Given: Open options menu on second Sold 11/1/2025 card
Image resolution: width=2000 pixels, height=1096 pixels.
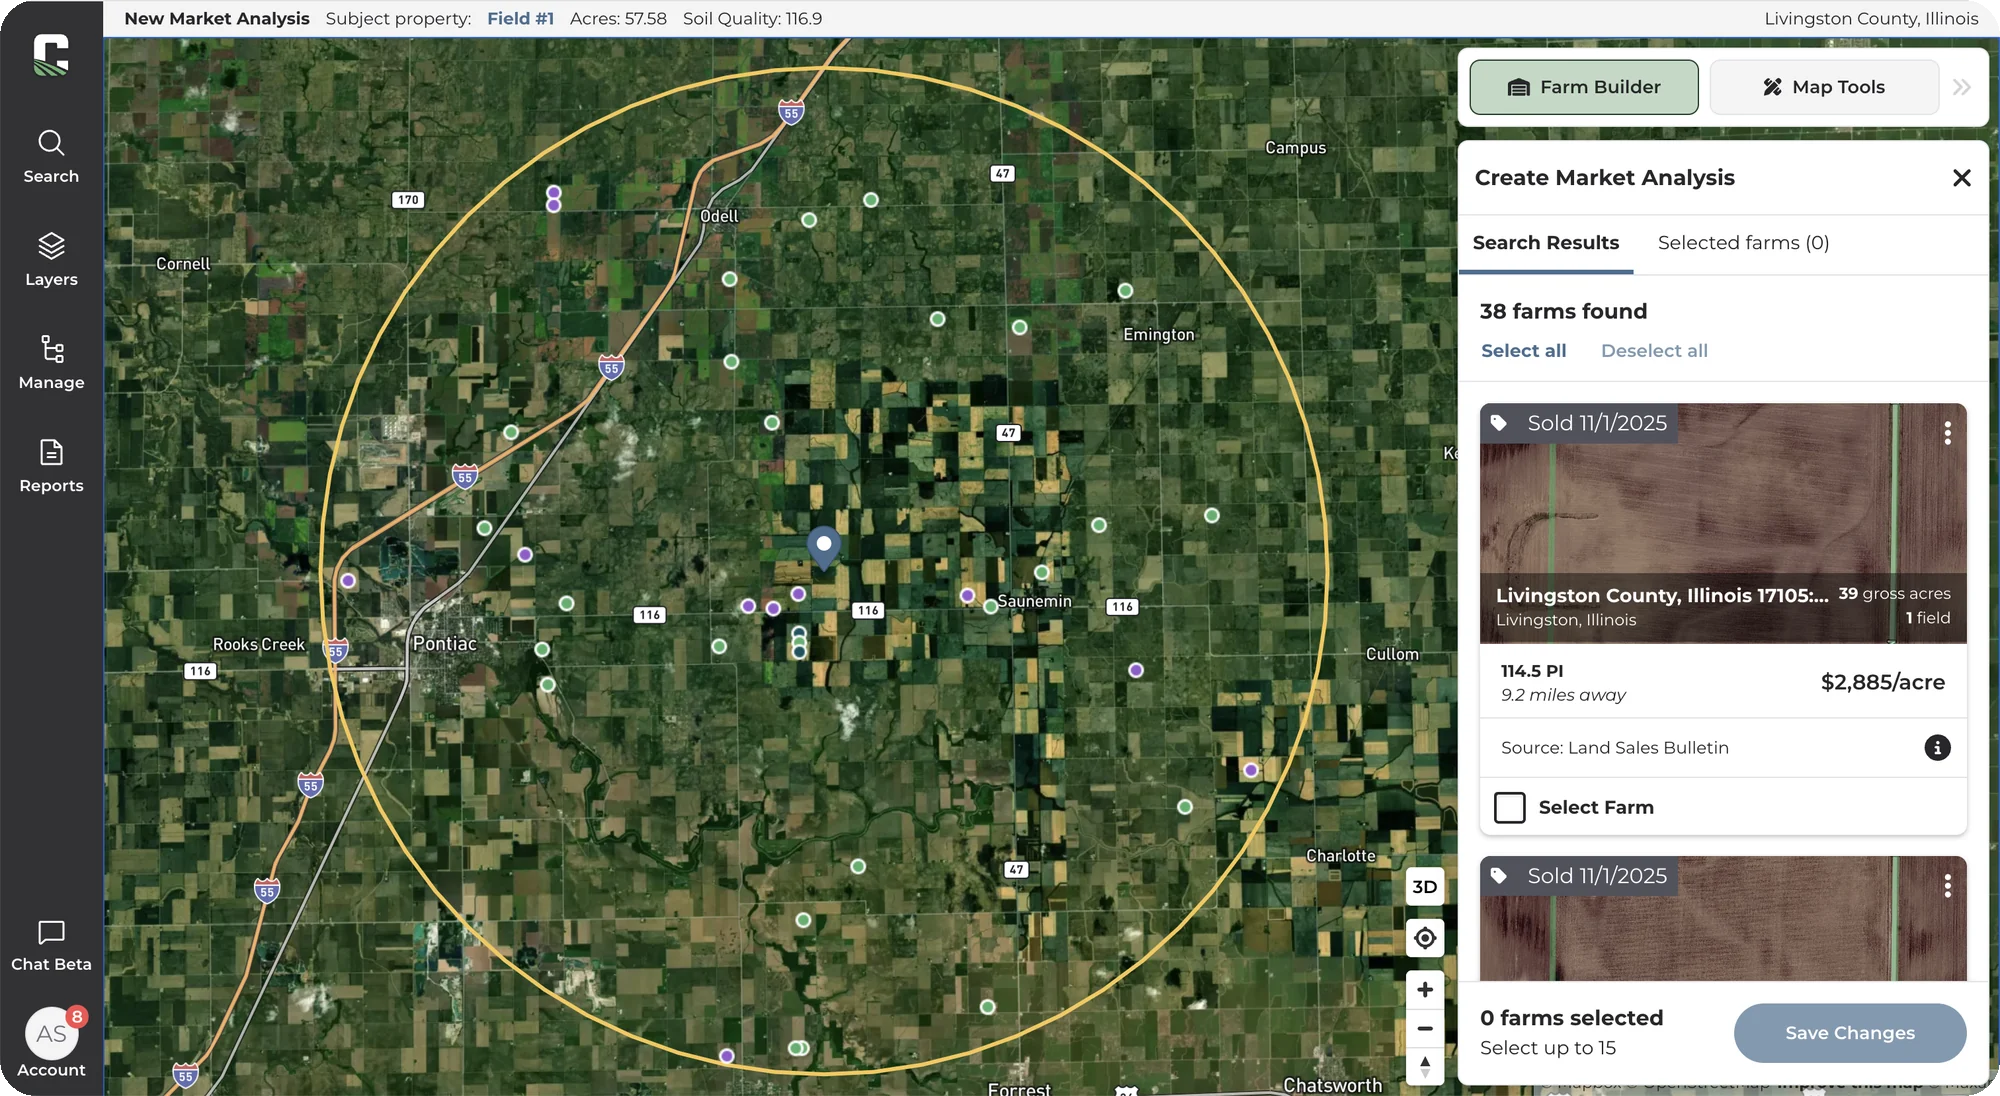Looking at the screenshot, I should (x=1947, y=886).
